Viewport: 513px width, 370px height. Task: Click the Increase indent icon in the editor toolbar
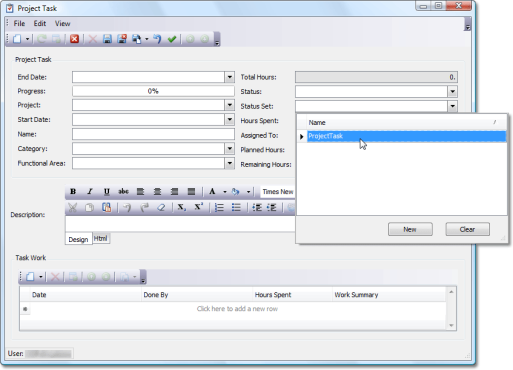pos(272,207)
